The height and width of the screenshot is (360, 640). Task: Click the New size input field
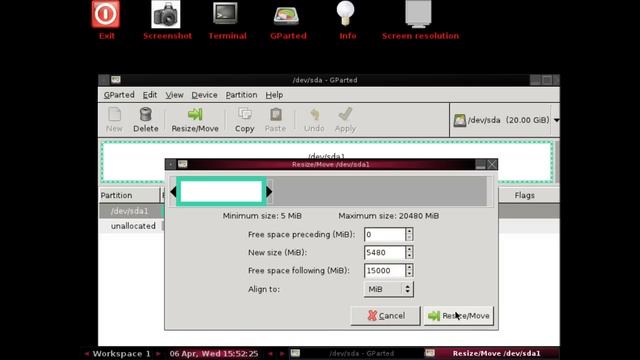[384, 252]
